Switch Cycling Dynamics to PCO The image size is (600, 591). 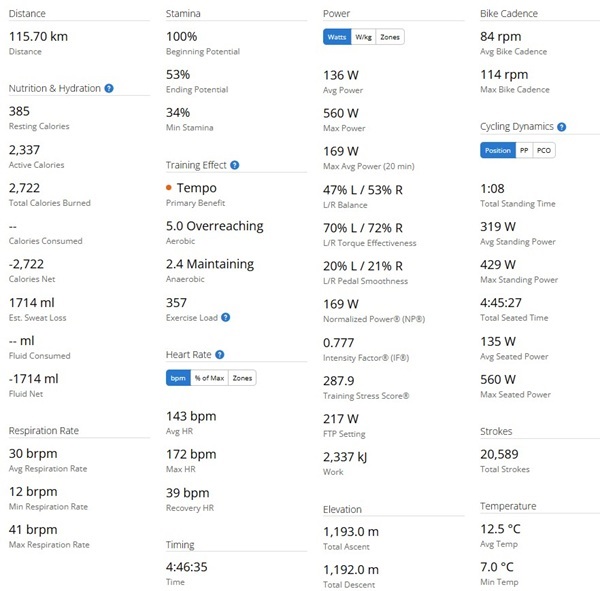(543, 150)
